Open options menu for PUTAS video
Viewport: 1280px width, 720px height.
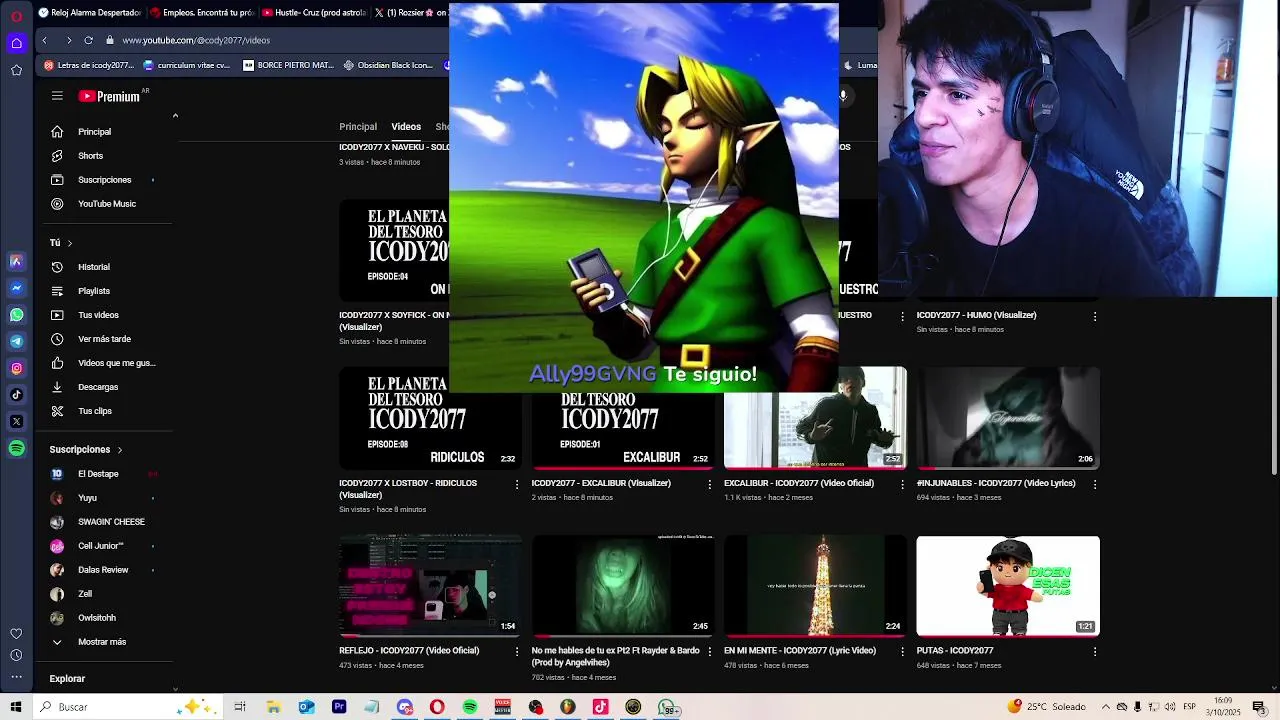click(x=1095, y=651)
